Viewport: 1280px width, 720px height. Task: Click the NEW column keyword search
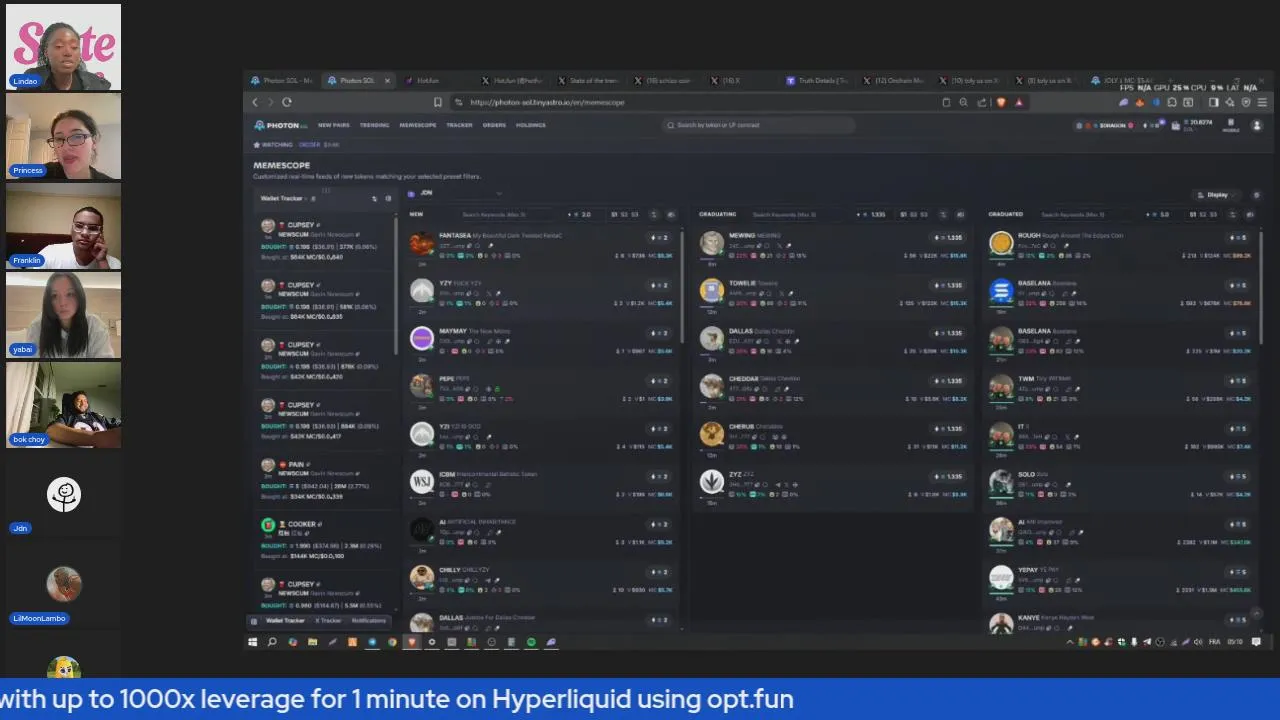[505, 214]
